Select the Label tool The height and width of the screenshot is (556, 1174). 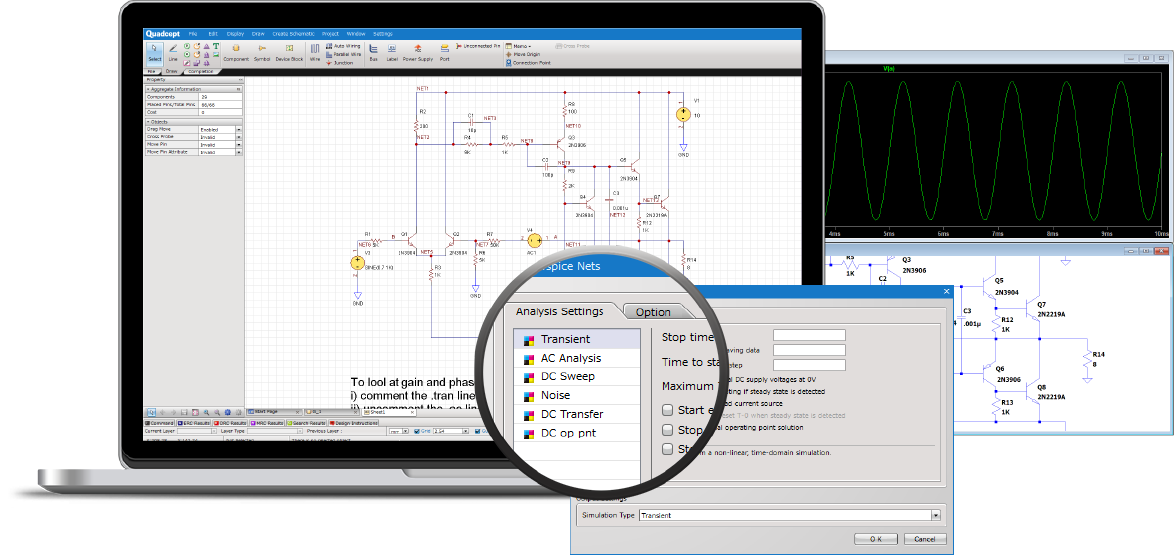(392, 50)
